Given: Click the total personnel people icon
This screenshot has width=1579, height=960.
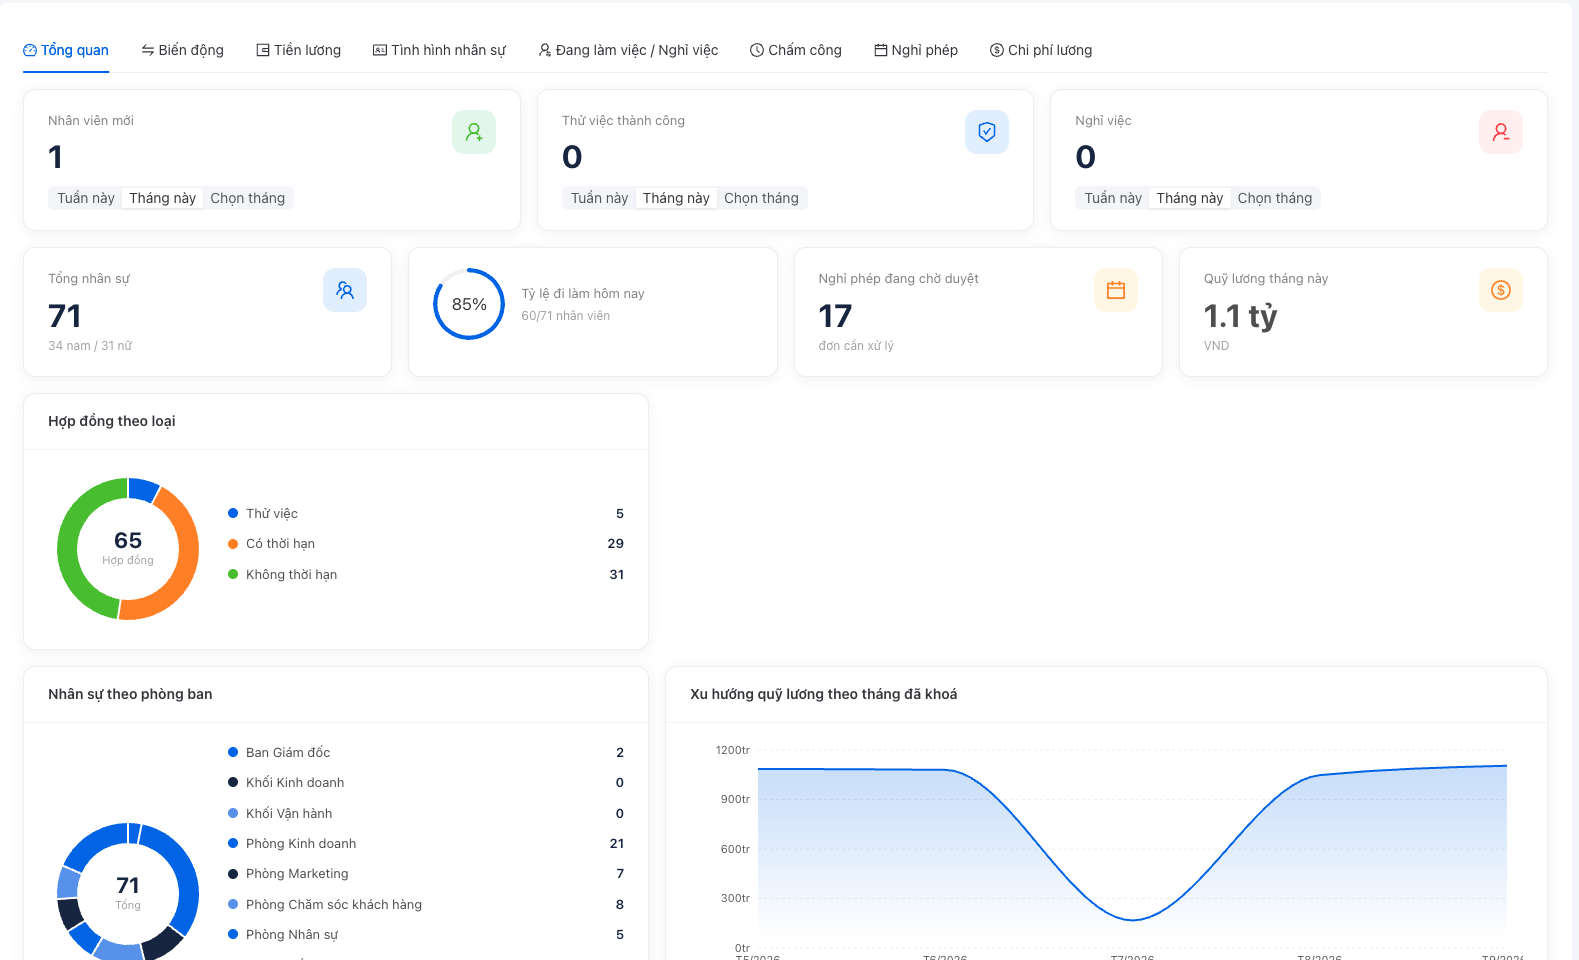Looking at the screenshot, I should pyautogui.click(x=345, y=290).
